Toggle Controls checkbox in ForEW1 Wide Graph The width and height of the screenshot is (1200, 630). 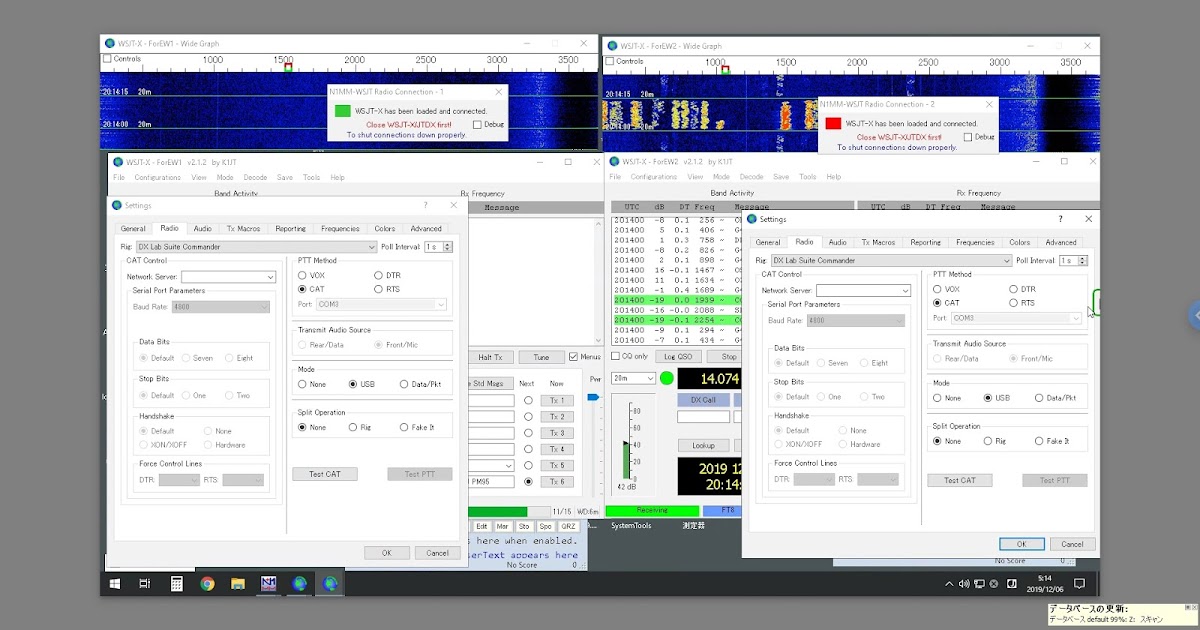[x=107, y=59]
